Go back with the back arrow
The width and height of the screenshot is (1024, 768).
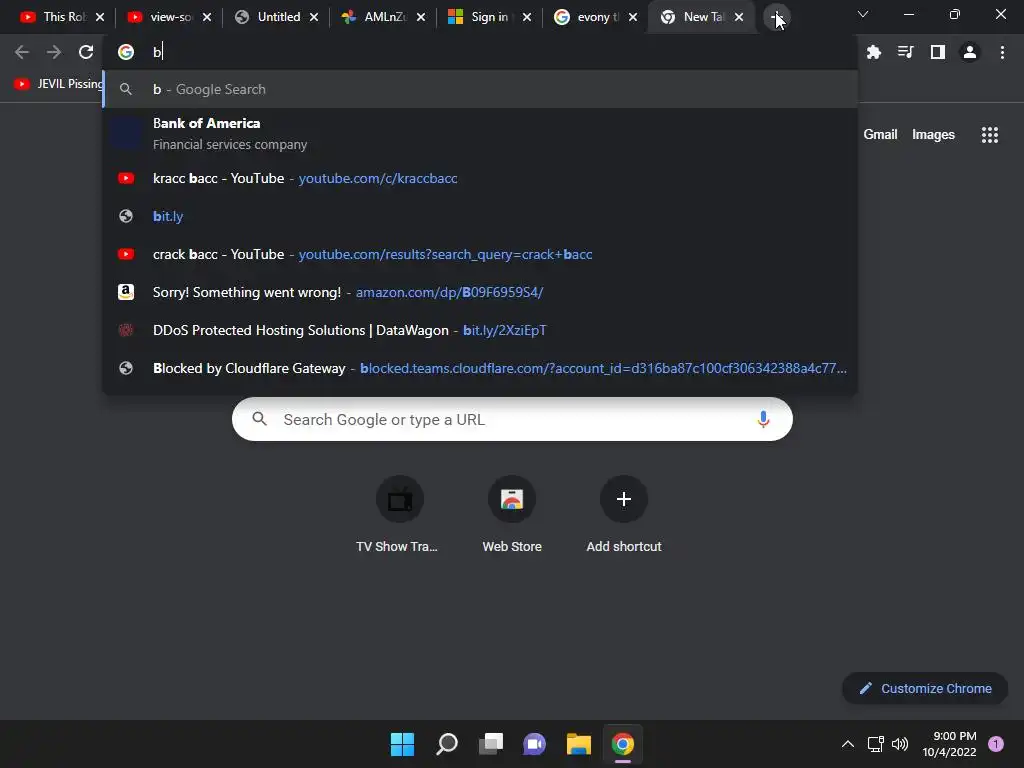pos(22,52)
